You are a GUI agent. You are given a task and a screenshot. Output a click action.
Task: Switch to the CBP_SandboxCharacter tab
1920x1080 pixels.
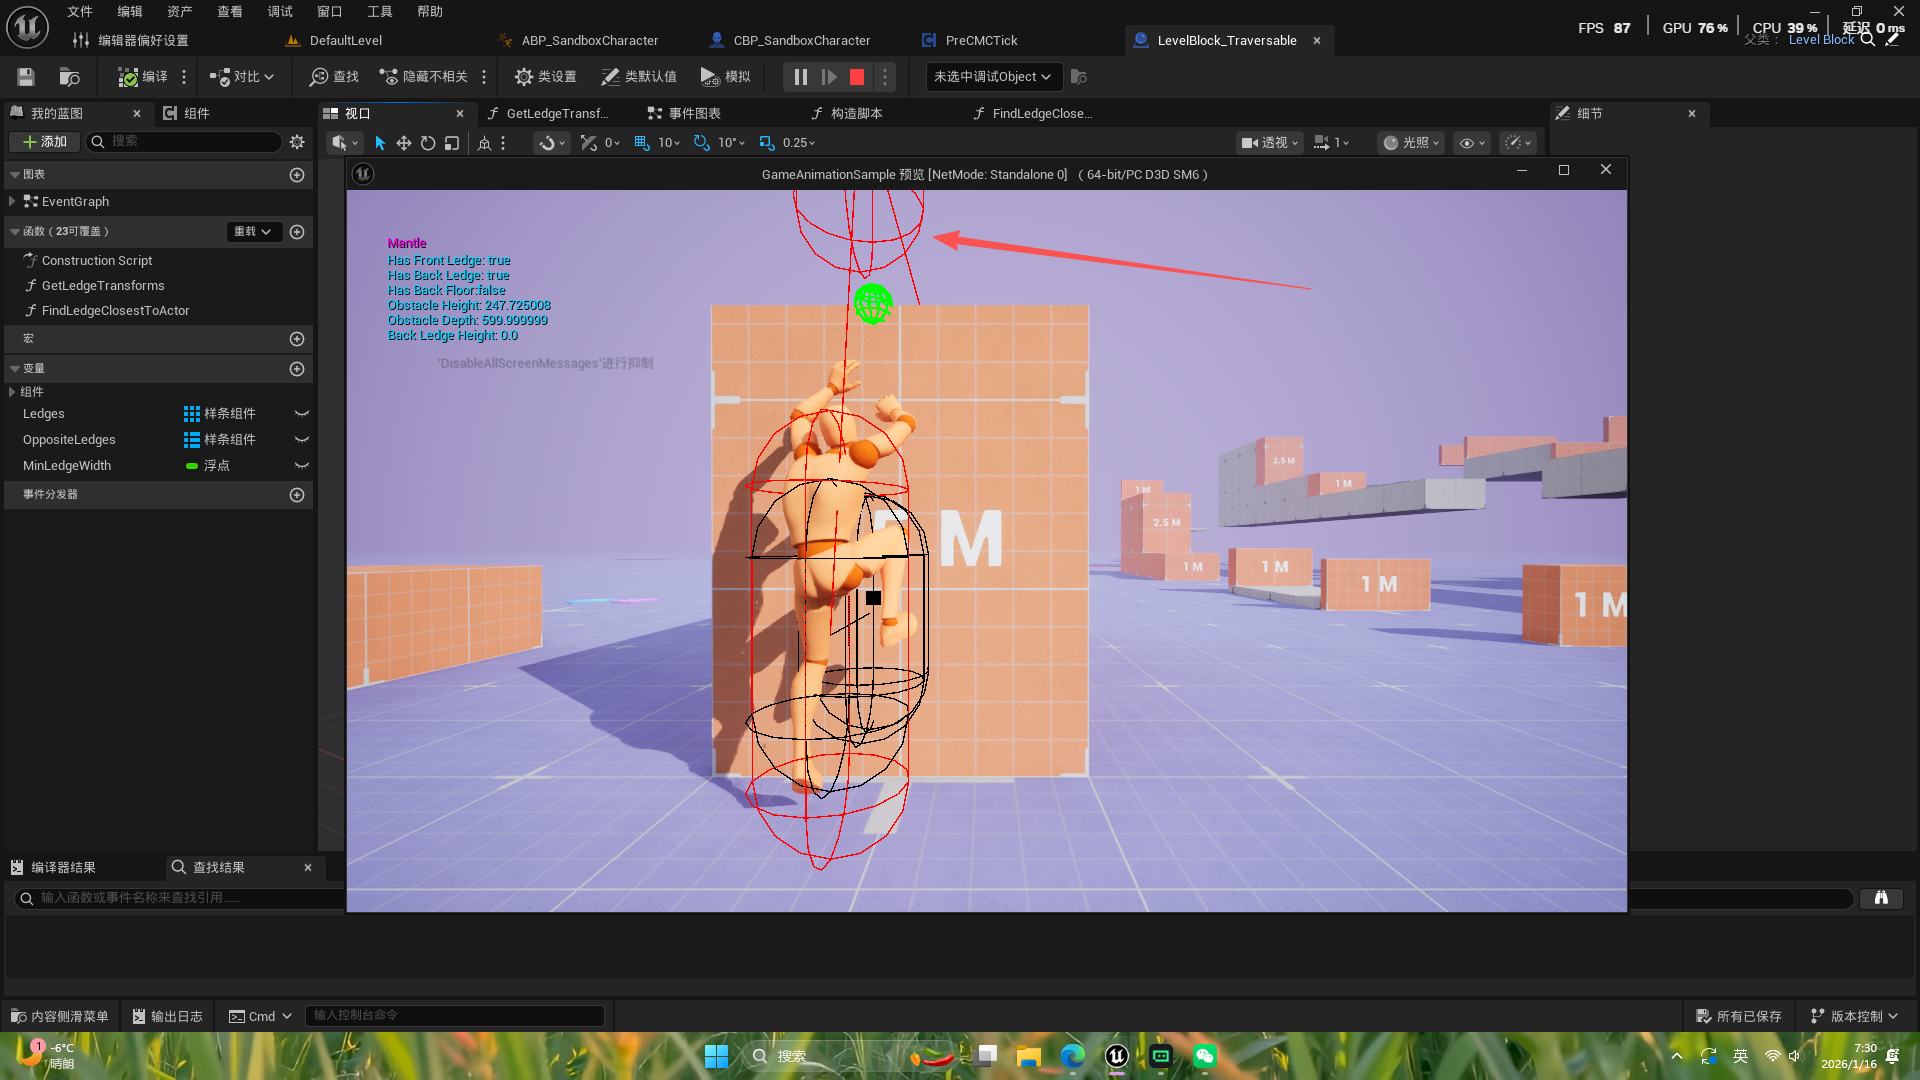click(x=801, y=41)
